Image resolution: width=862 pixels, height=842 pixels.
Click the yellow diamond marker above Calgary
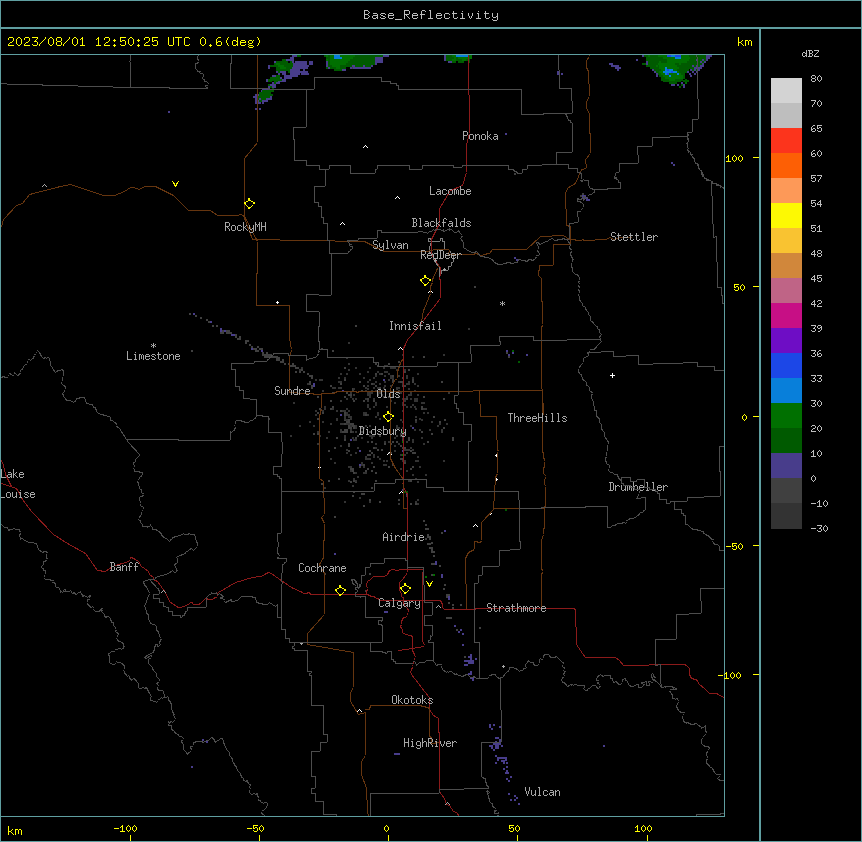click(405, 589)
